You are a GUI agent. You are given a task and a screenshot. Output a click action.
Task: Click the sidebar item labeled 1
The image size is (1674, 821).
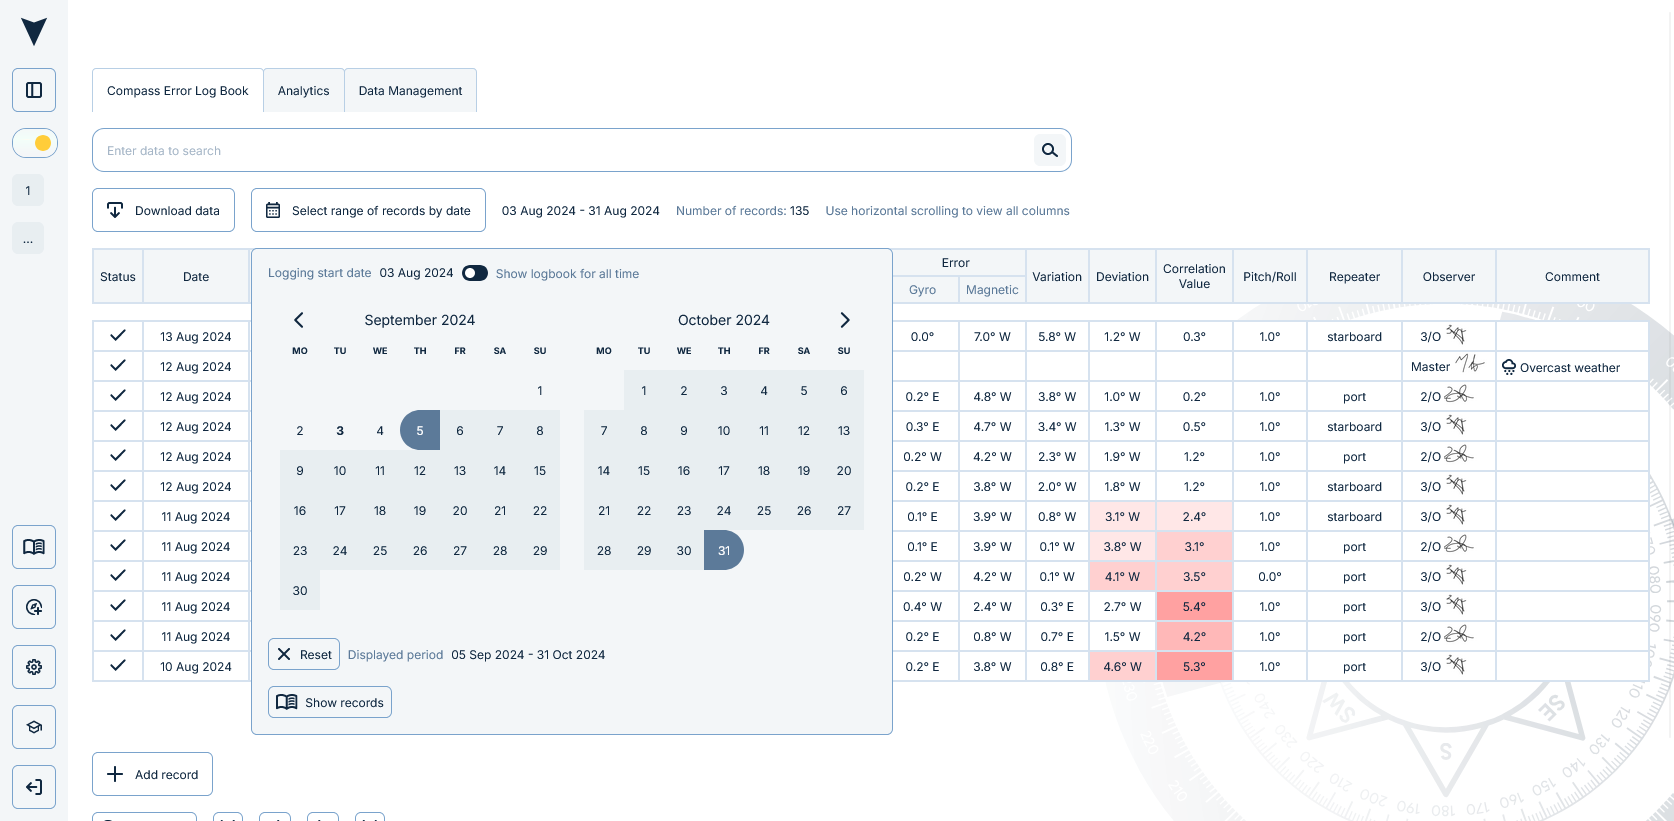pyautogui.click(x=28, y=190)
